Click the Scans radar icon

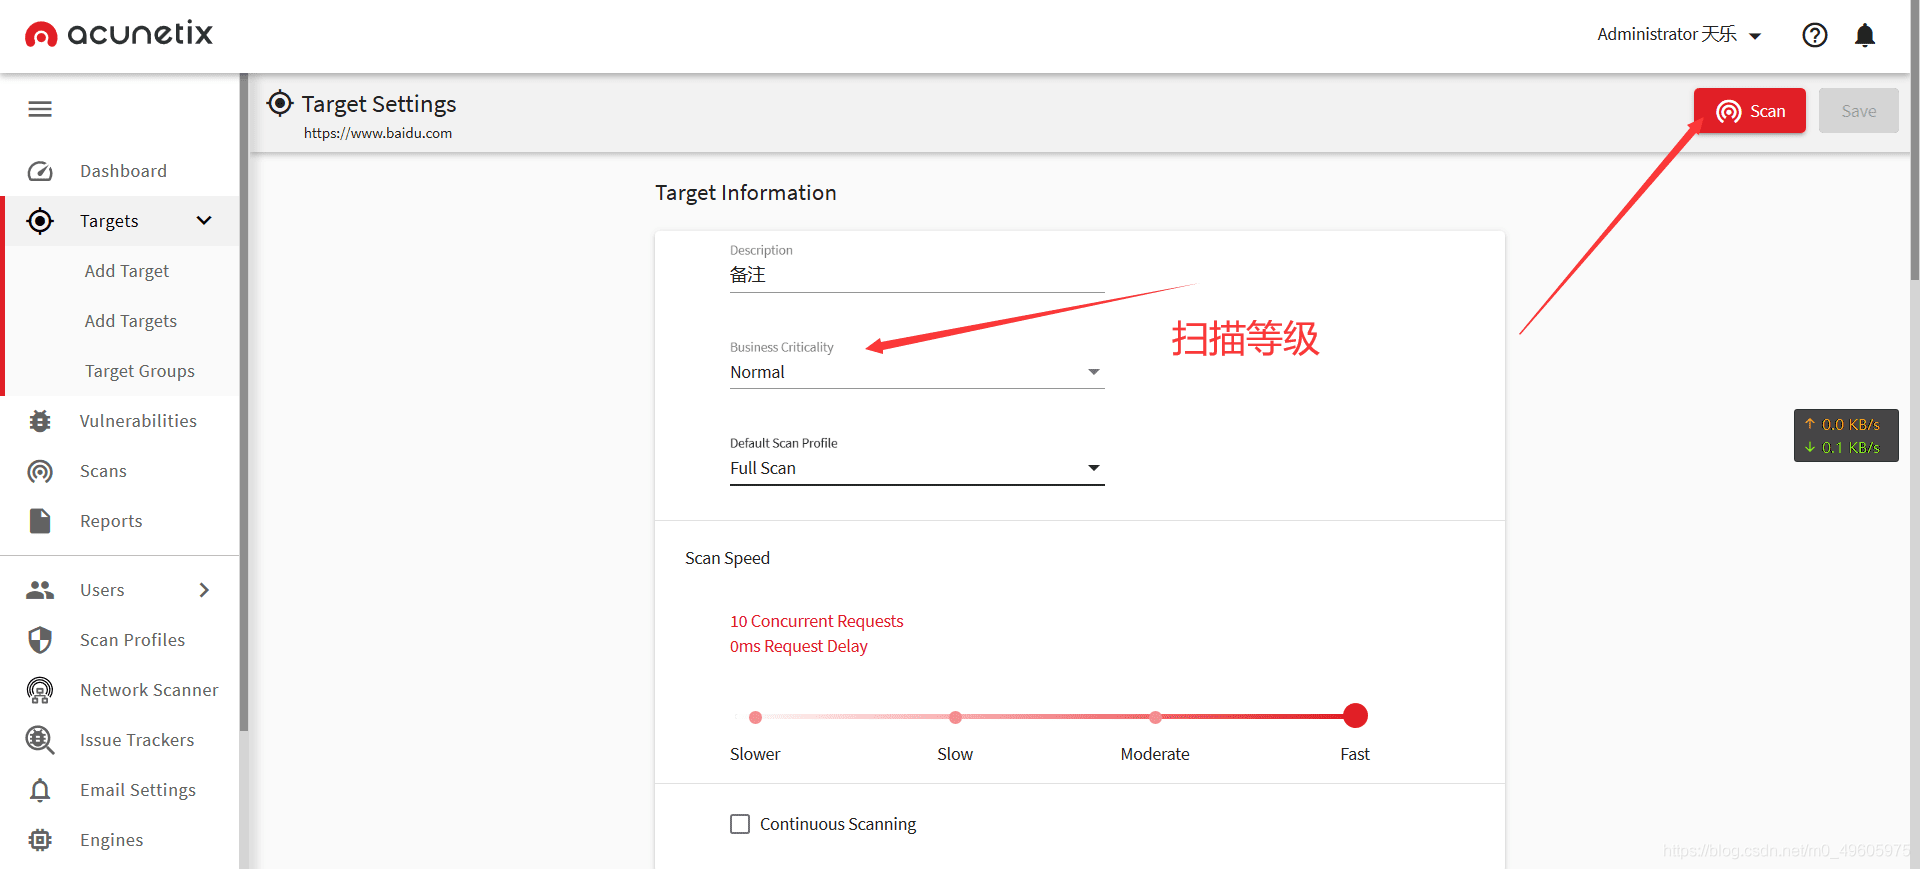click(40, 471)
